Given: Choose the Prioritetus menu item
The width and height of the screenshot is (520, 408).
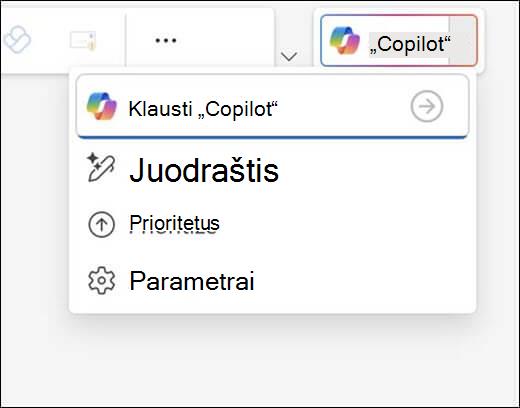Looking at the screenshot, I should point(272,224).
